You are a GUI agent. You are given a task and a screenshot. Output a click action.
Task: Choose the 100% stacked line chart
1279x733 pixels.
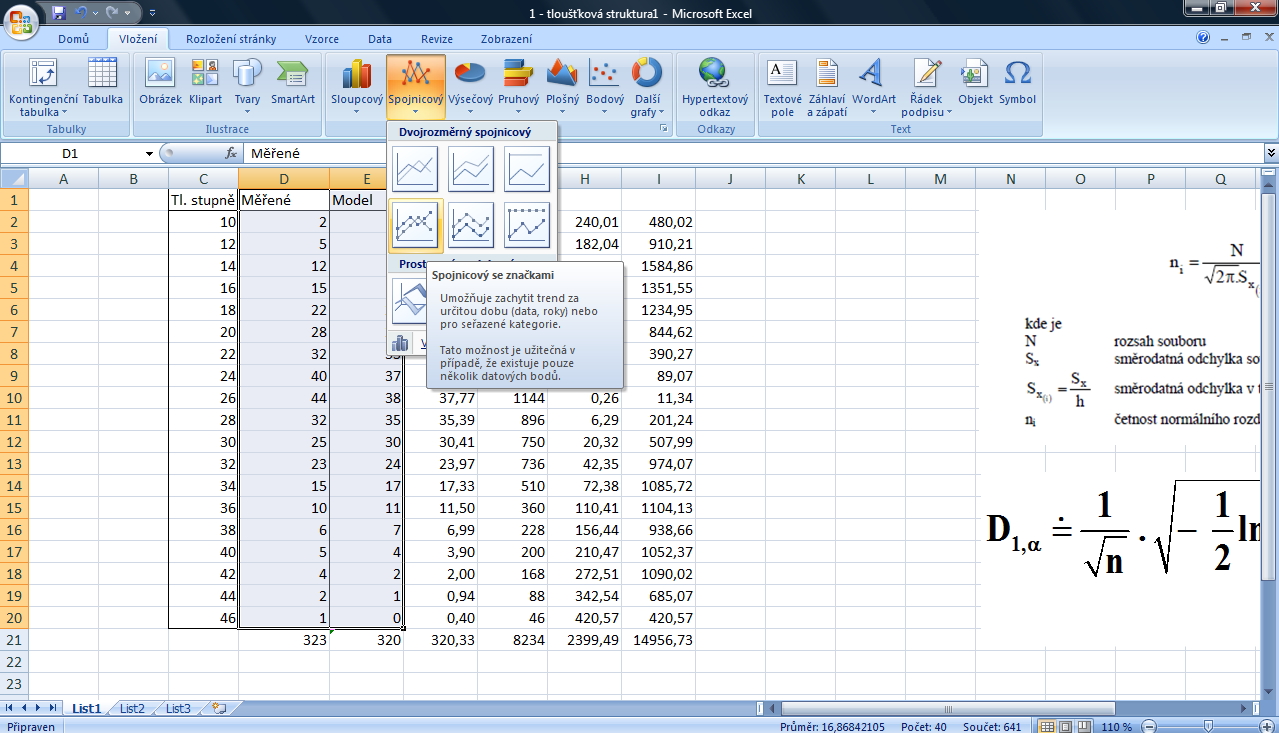(527, 169)
